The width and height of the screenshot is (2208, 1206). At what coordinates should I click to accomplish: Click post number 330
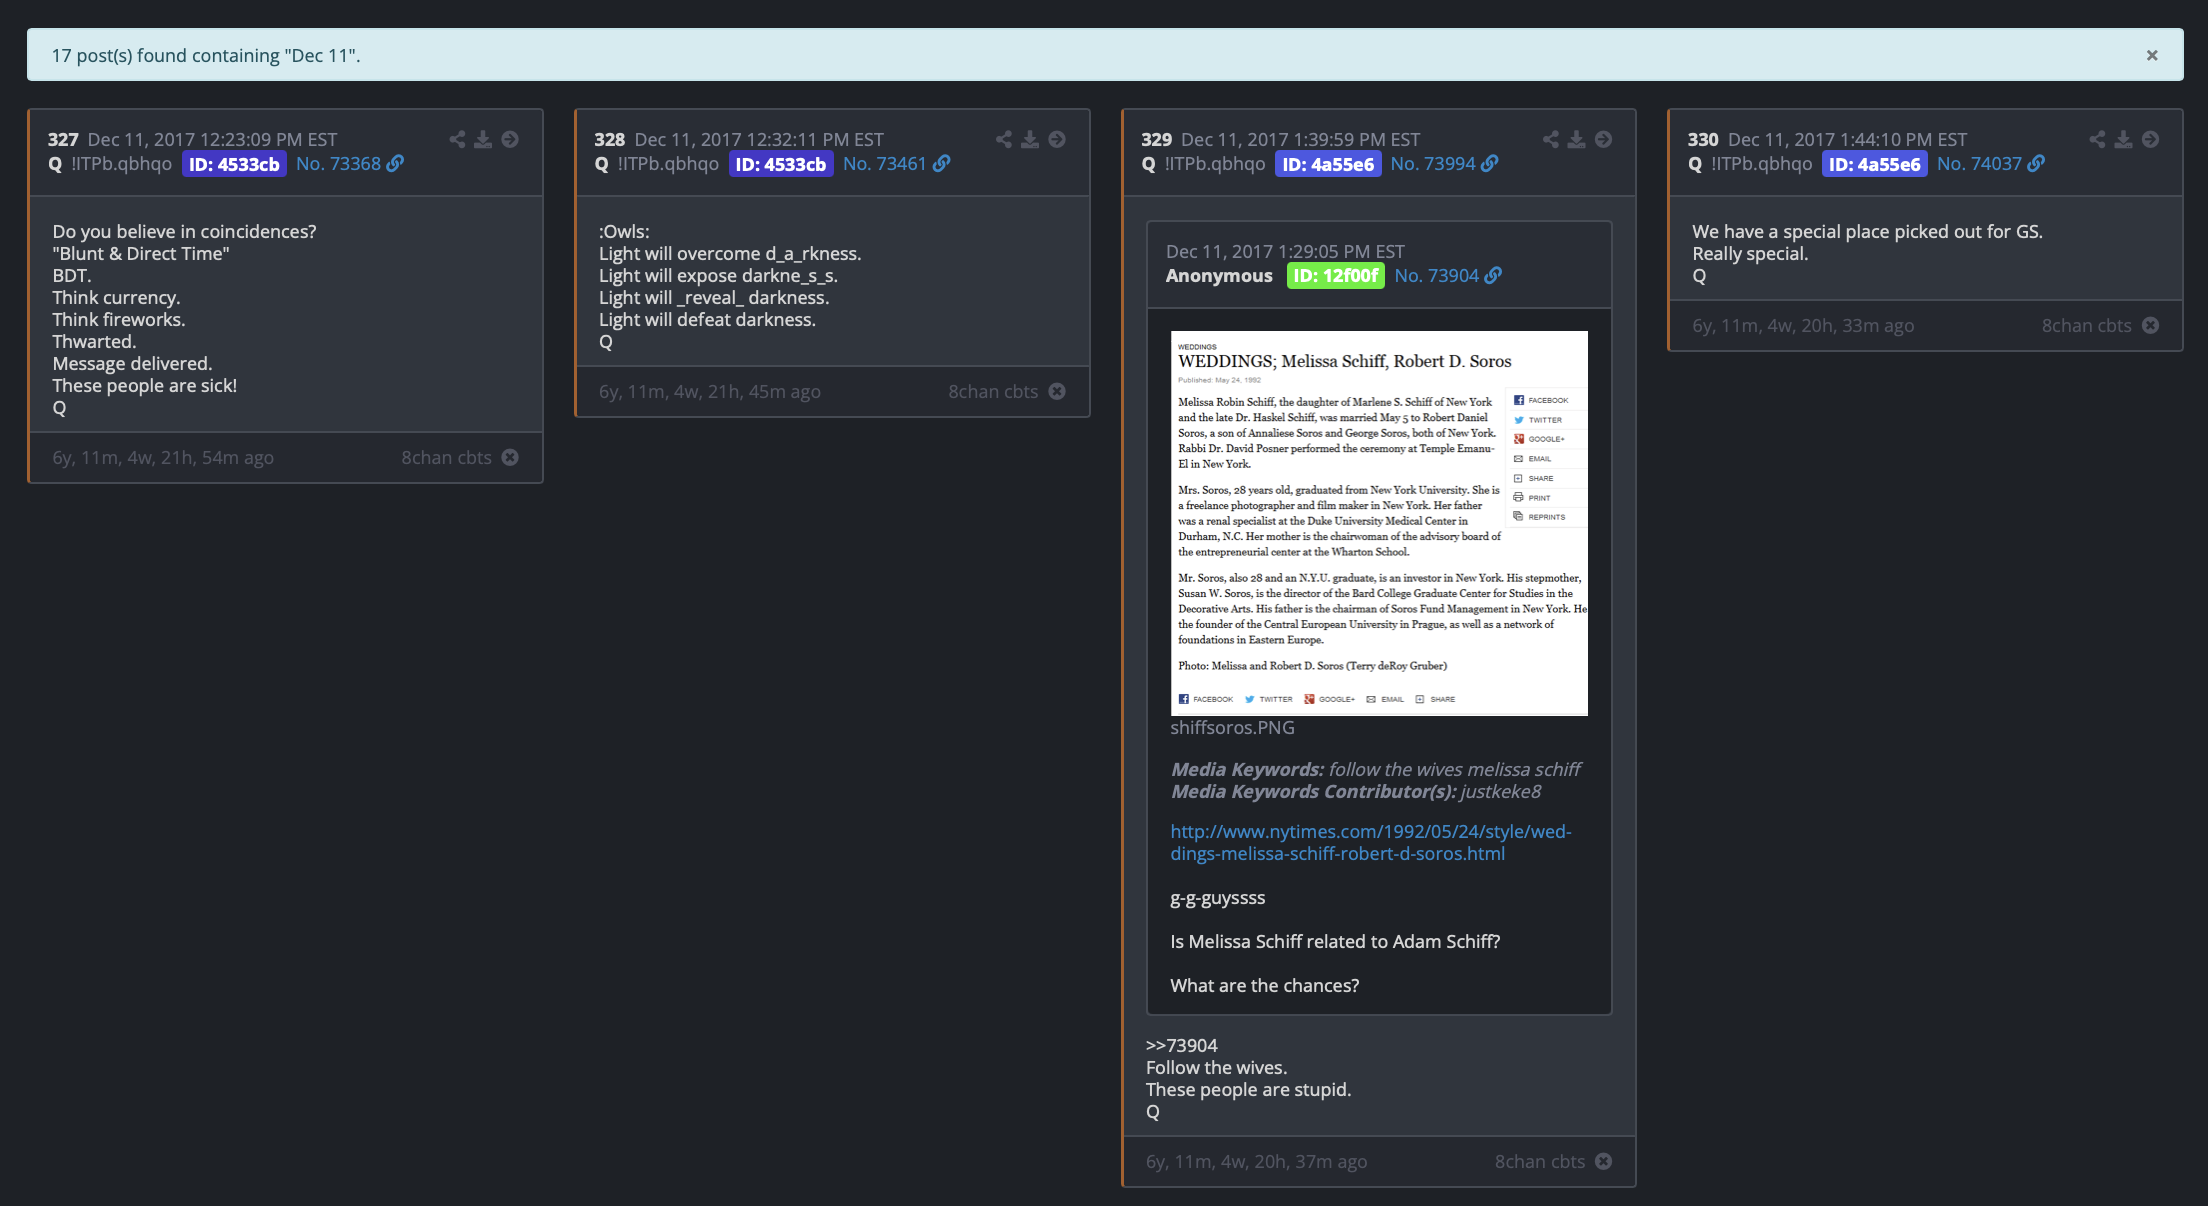(x=1704, y=139)
